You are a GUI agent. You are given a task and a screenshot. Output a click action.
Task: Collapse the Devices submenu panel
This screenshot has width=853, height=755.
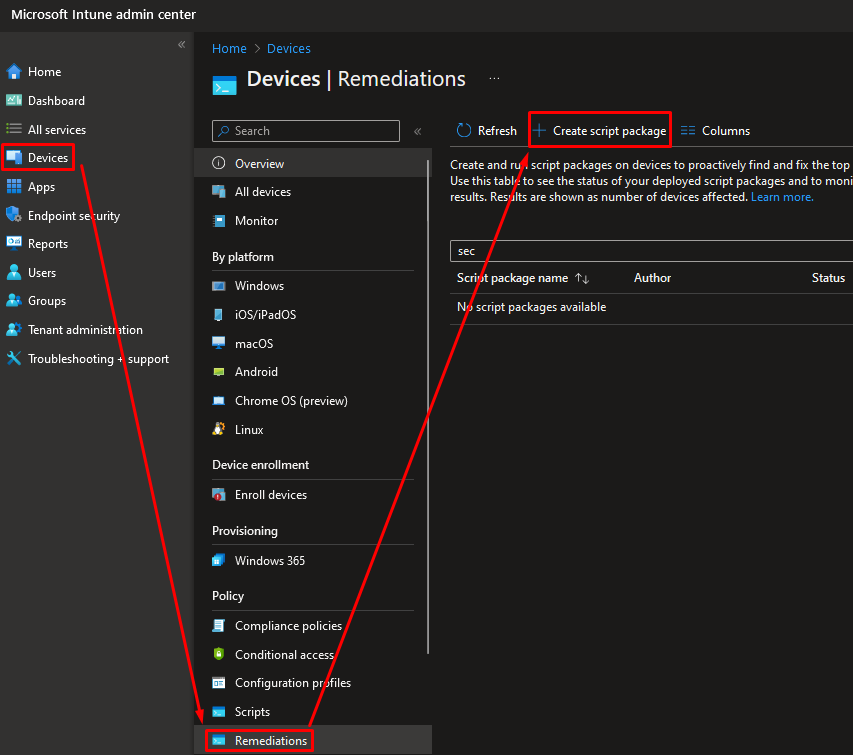(x=418, y=131)
